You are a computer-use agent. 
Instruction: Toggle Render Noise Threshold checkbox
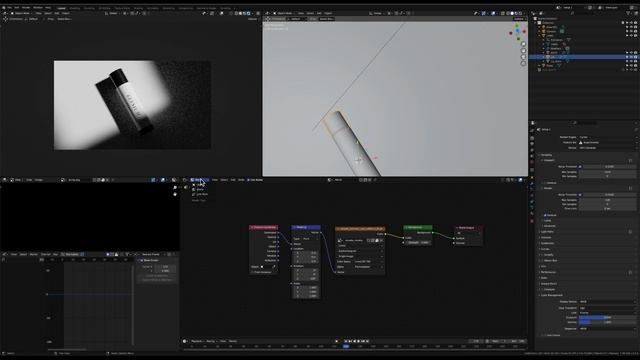click(x=580, y=195)
